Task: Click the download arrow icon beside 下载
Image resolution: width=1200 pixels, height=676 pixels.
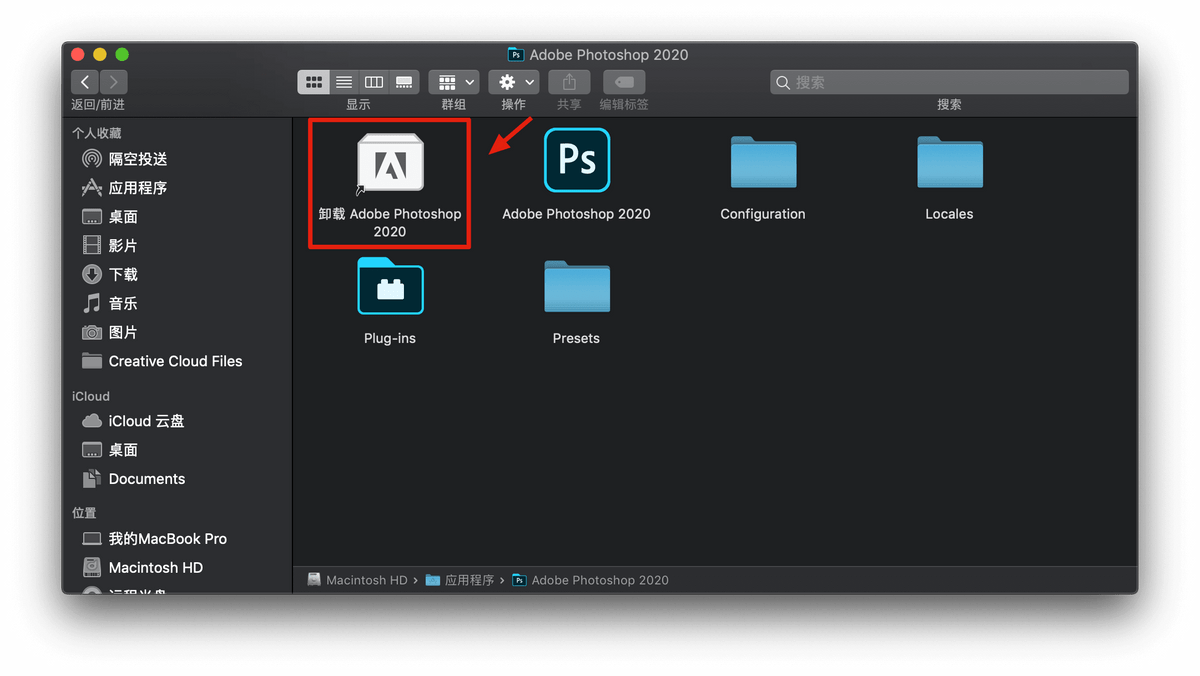Action: click(92, 275)
